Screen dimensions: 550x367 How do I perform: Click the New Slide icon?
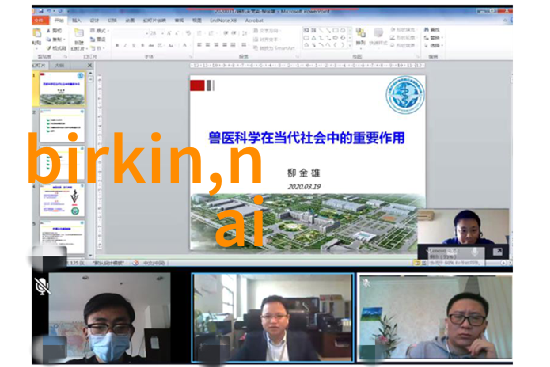[x=79, y=33]
